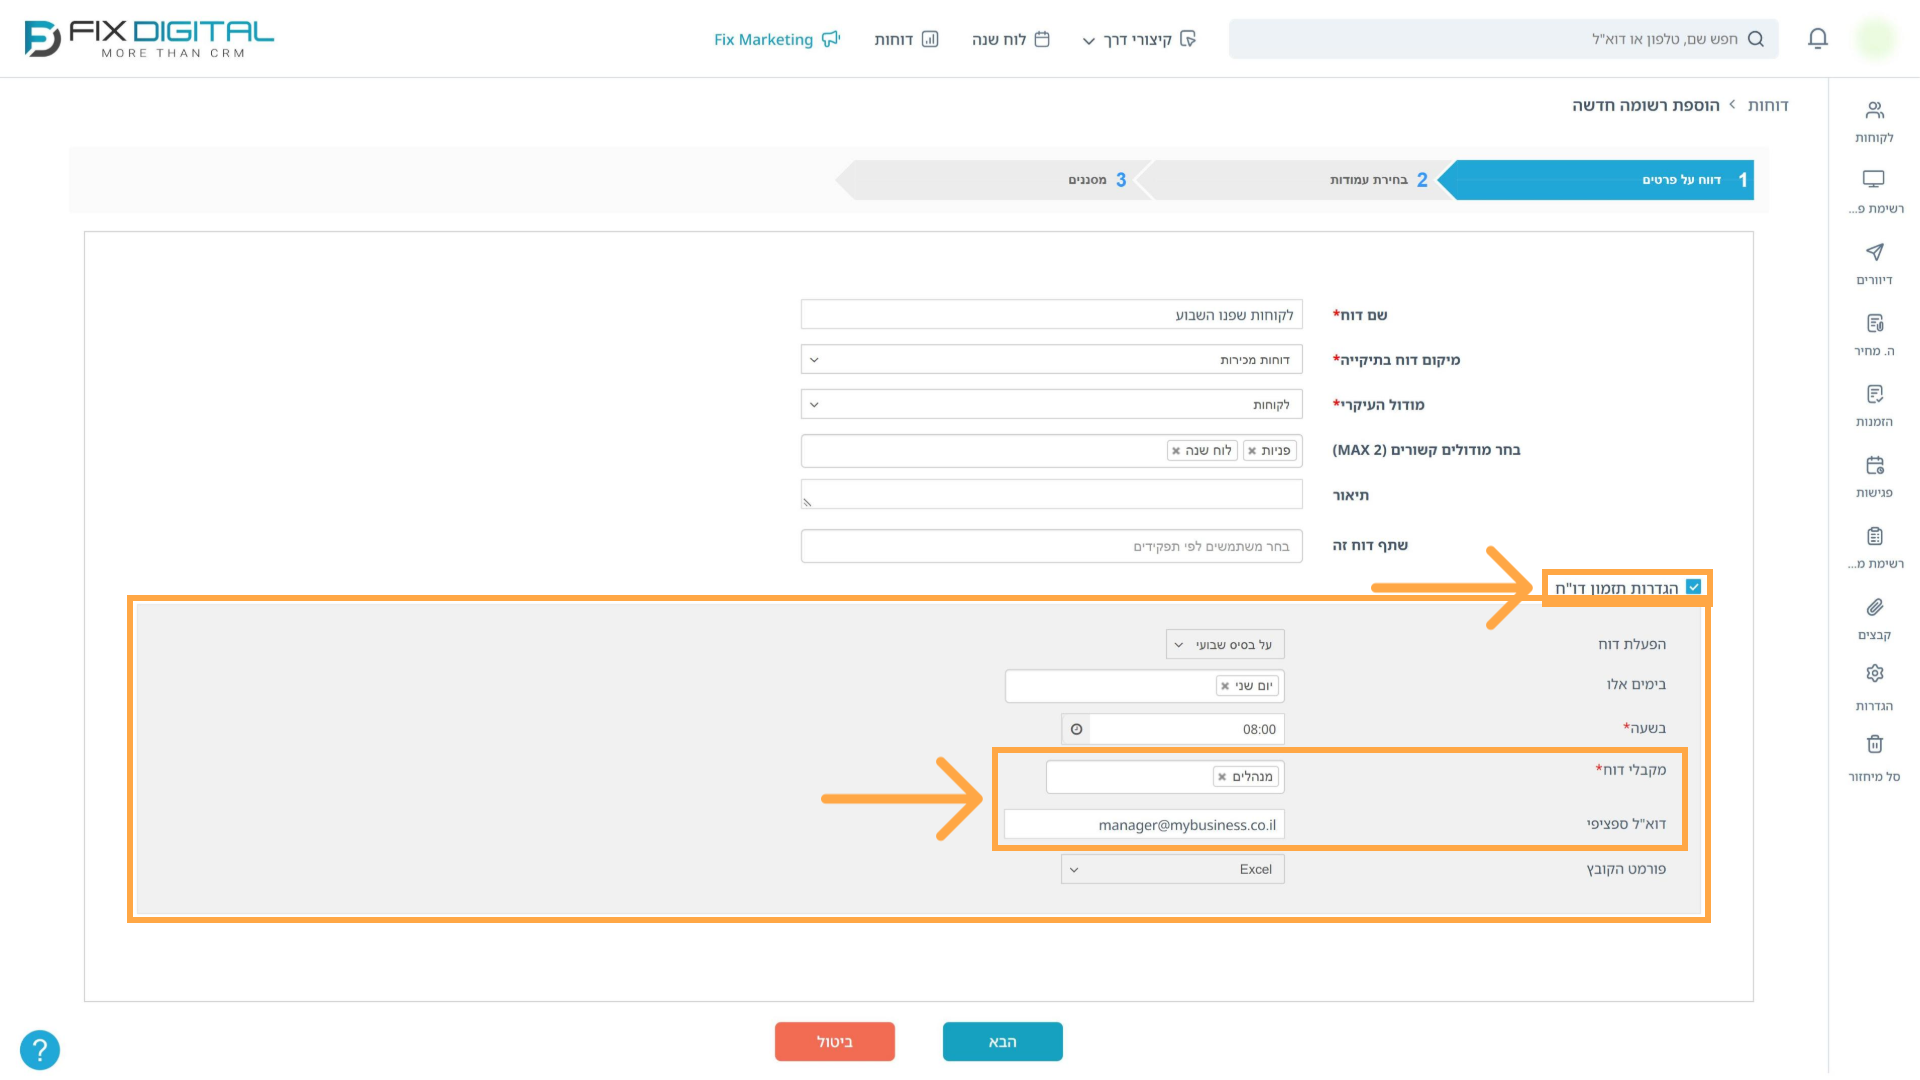Click the specific email input field

pos(1144,825)
